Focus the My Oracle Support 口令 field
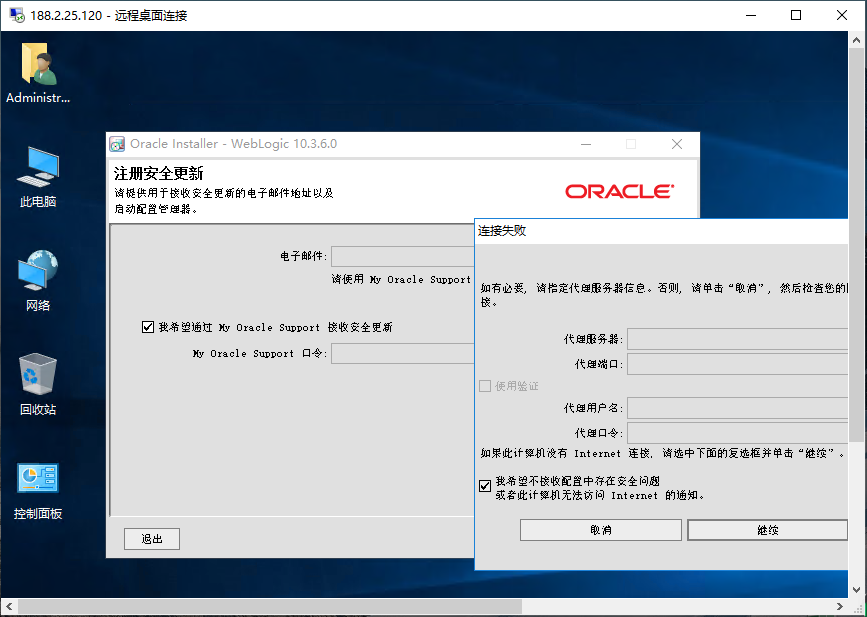Screen dimensions: 867x617 point(403,354)
